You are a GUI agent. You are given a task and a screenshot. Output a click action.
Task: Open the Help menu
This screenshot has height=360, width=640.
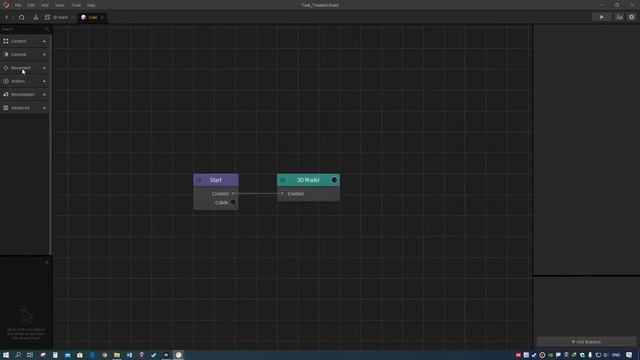[x=91, y=5]
